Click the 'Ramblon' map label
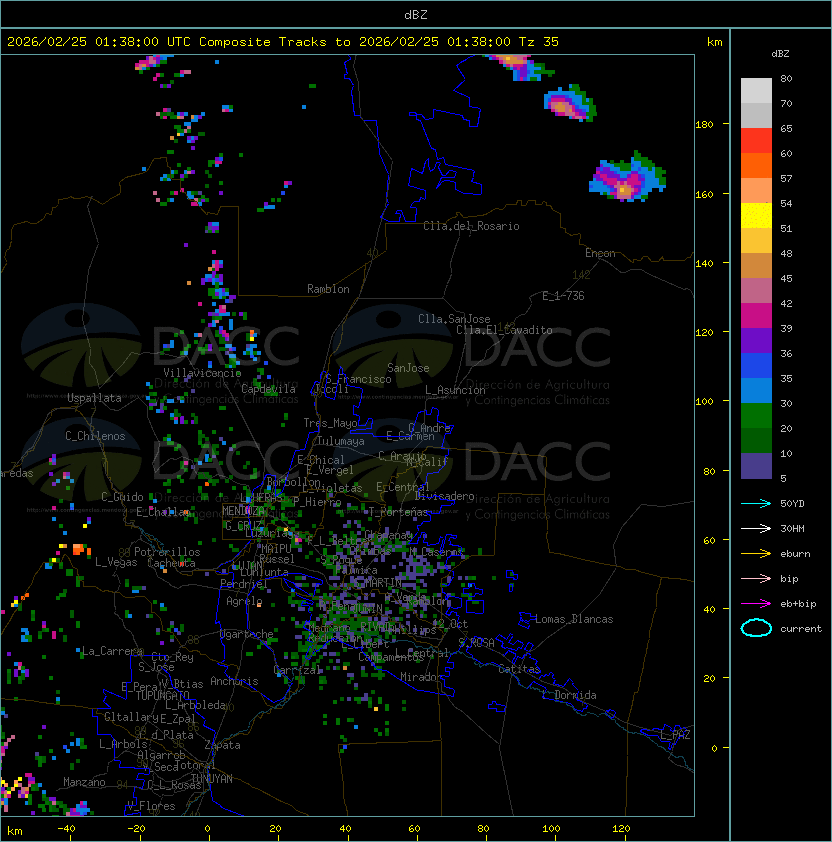The width and height of the screenshot is (832, 842). click(x=328, y=289)
